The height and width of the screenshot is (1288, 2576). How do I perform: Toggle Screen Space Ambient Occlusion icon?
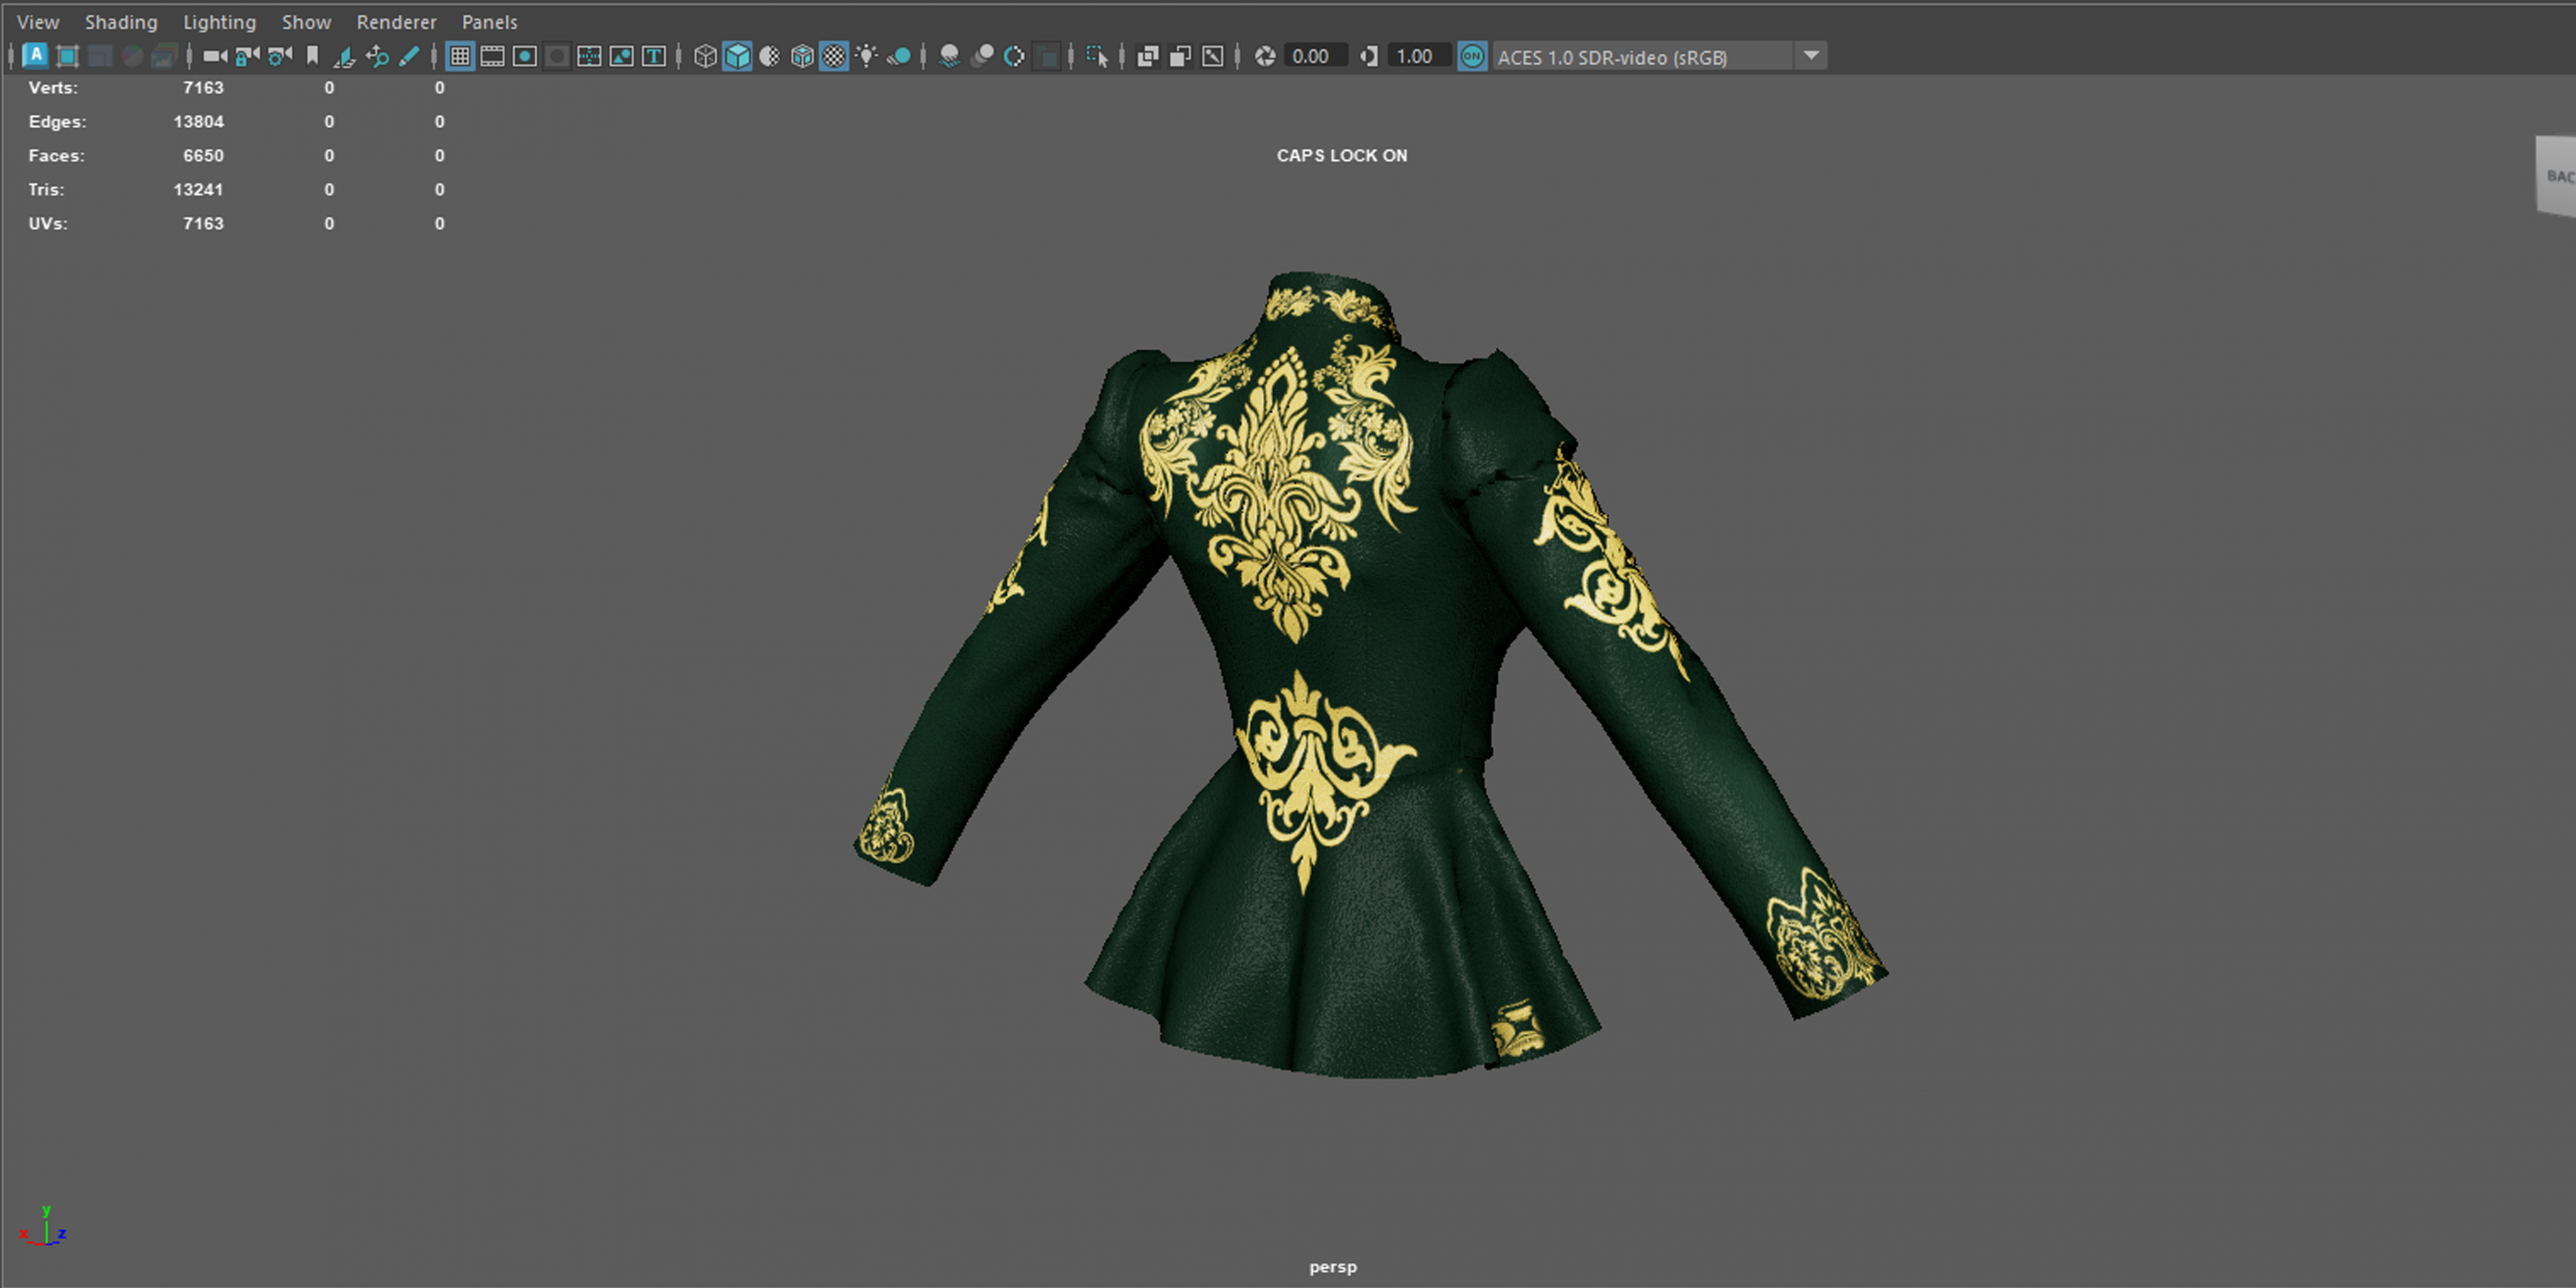(x=950, y=56)
